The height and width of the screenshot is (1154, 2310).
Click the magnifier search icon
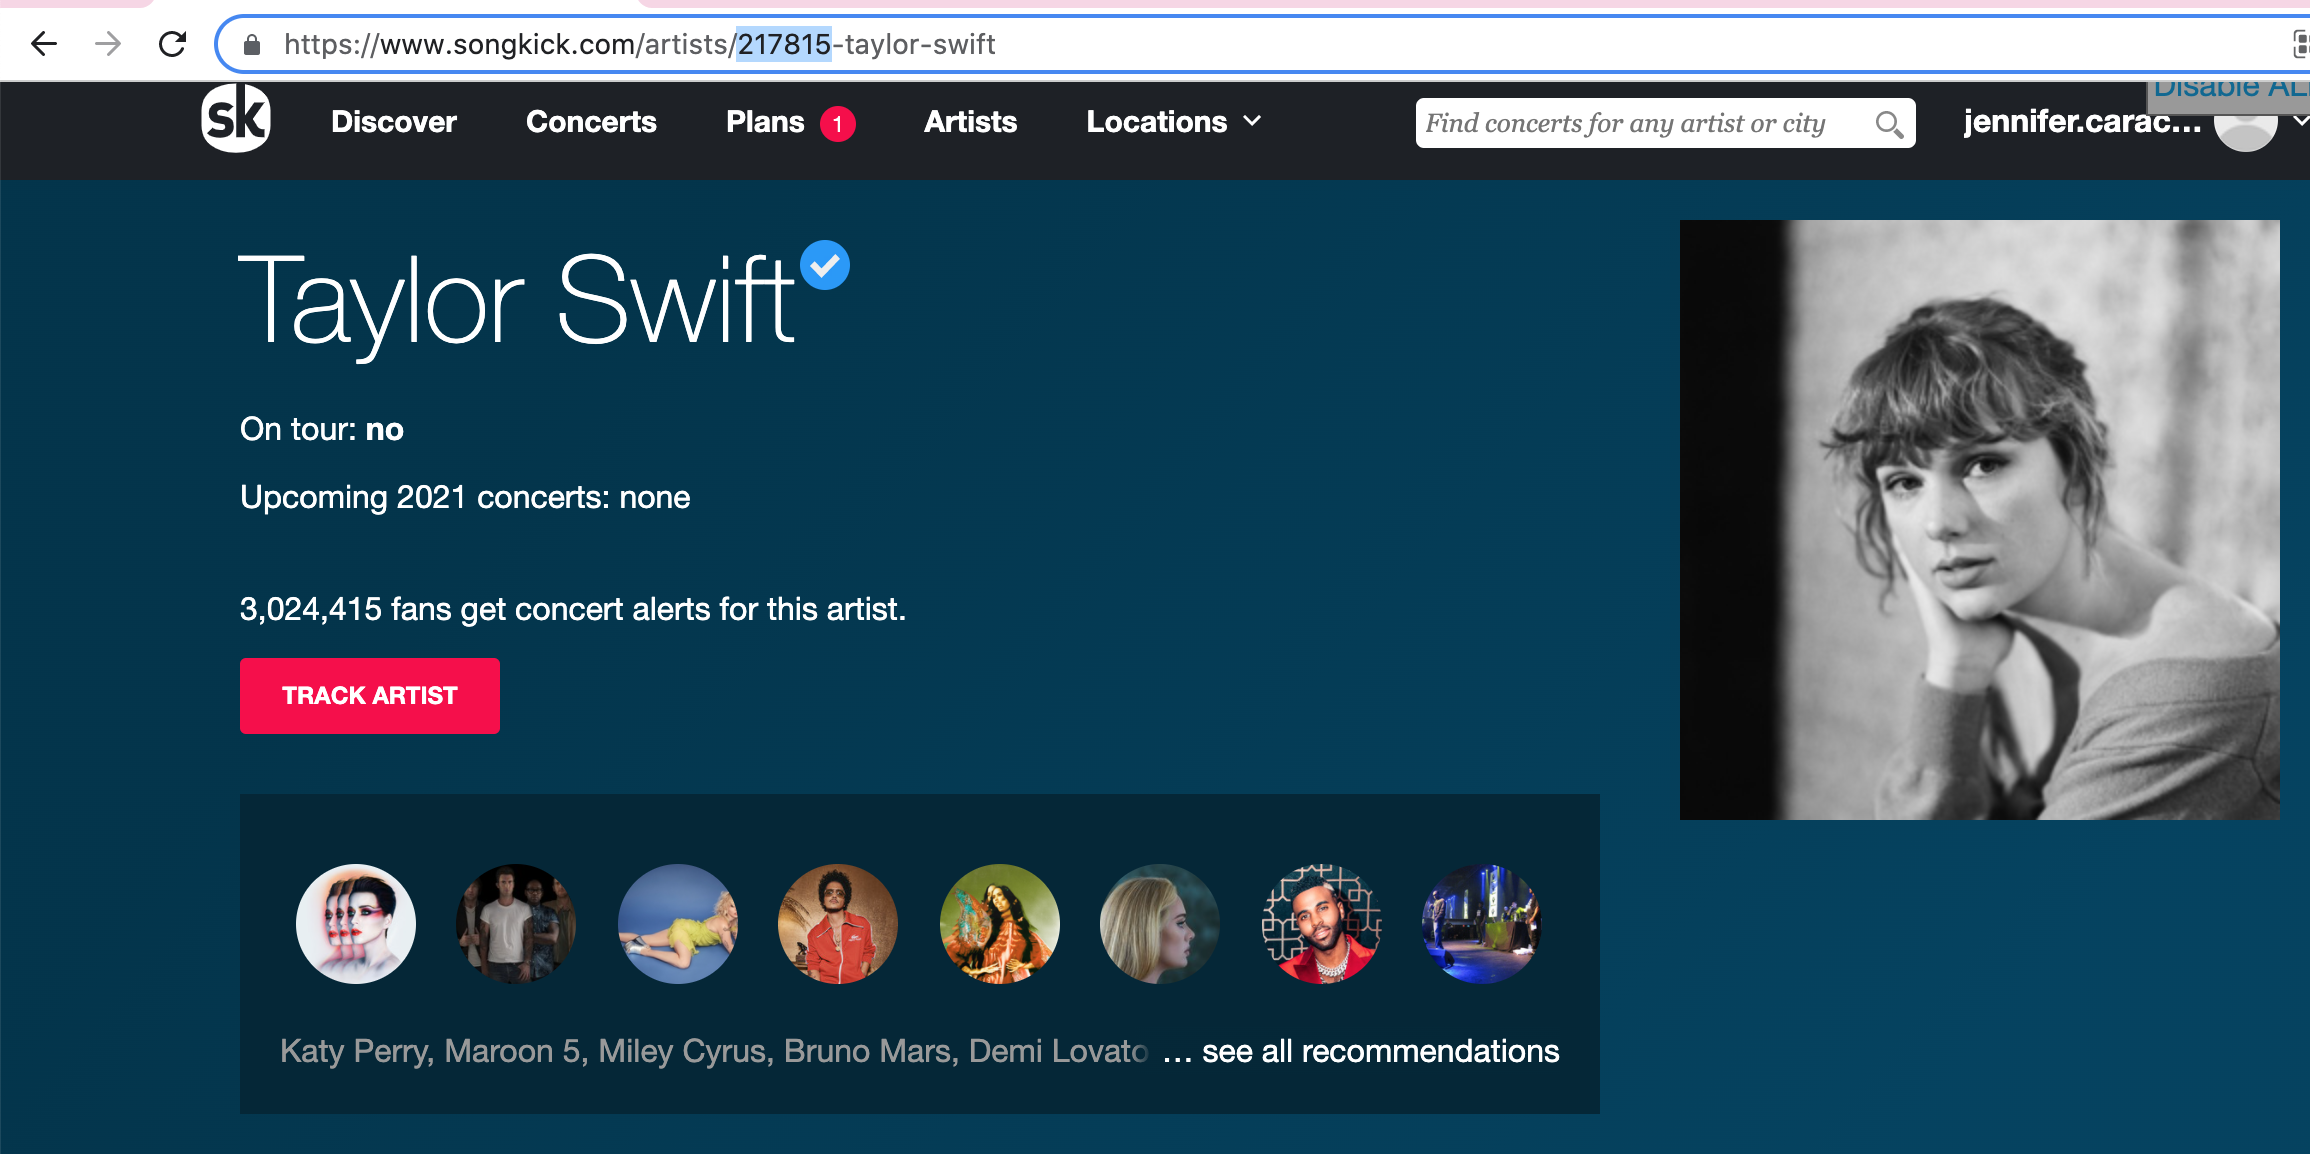(x=1889, y=124)
